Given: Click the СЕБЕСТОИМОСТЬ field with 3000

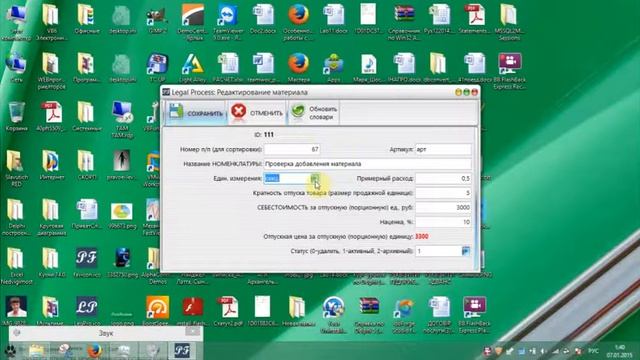Looking at the screenshot, I should click(x=443, y=207).
